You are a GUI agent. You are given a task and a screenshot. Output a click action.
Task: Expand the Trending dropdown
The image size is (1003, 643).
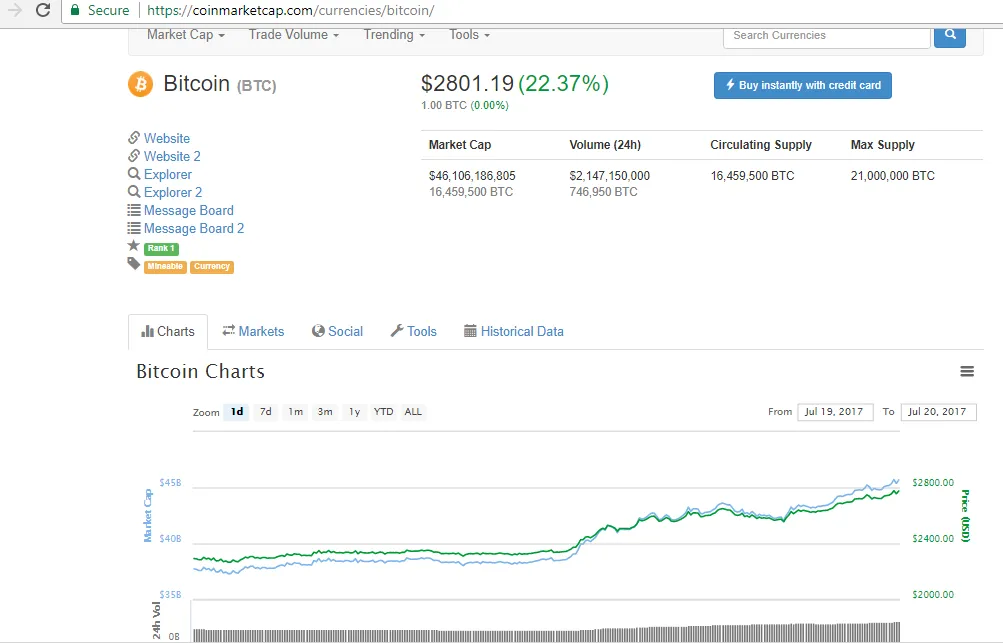pyautogui.click(x=394, y=35)
